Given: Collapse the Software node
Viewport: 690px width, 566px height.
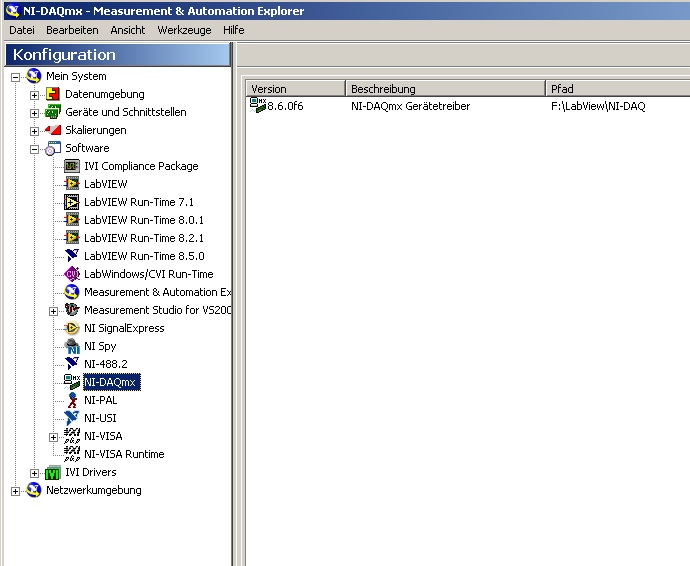Looking at the screenshot, I should [34, 149].
